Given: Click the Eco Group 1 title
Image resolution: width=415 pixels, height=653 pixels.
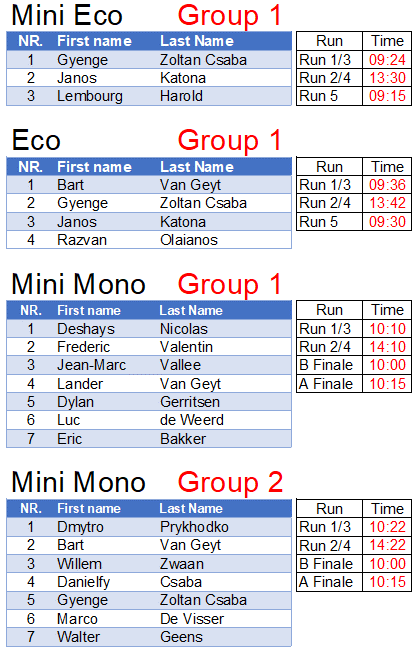Looking at the screenshot, I should (147, 140).
